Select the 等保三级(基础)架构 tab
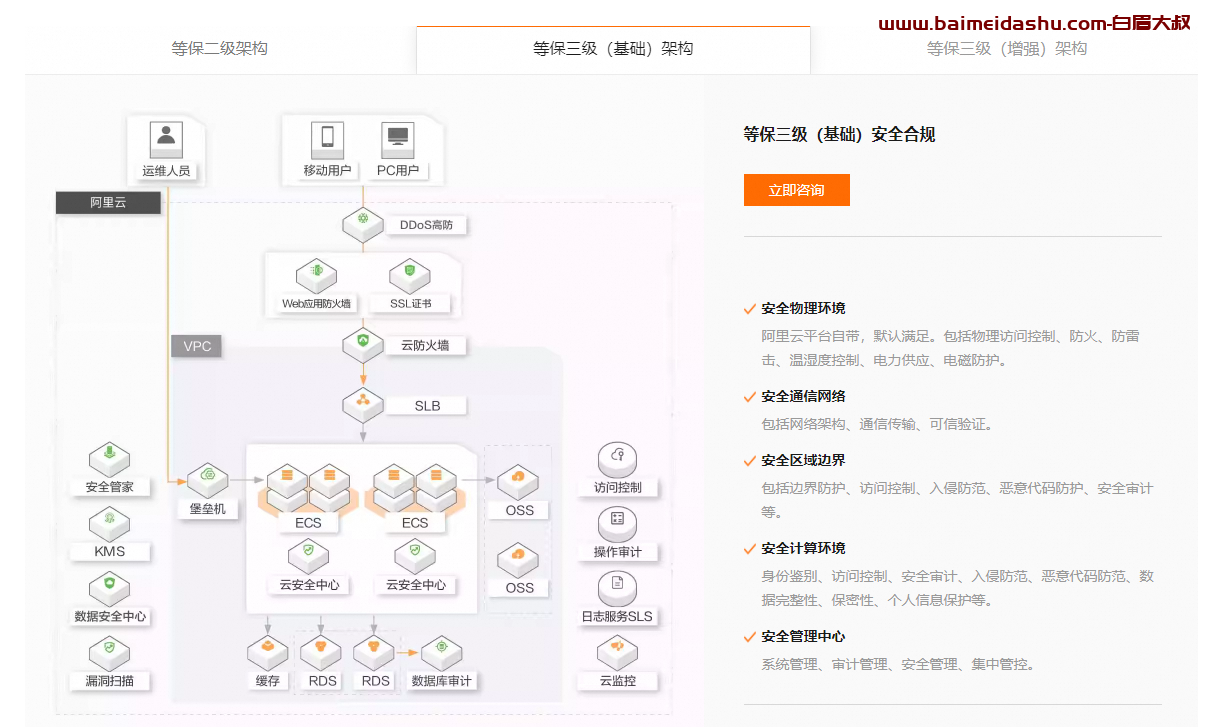 613,48
